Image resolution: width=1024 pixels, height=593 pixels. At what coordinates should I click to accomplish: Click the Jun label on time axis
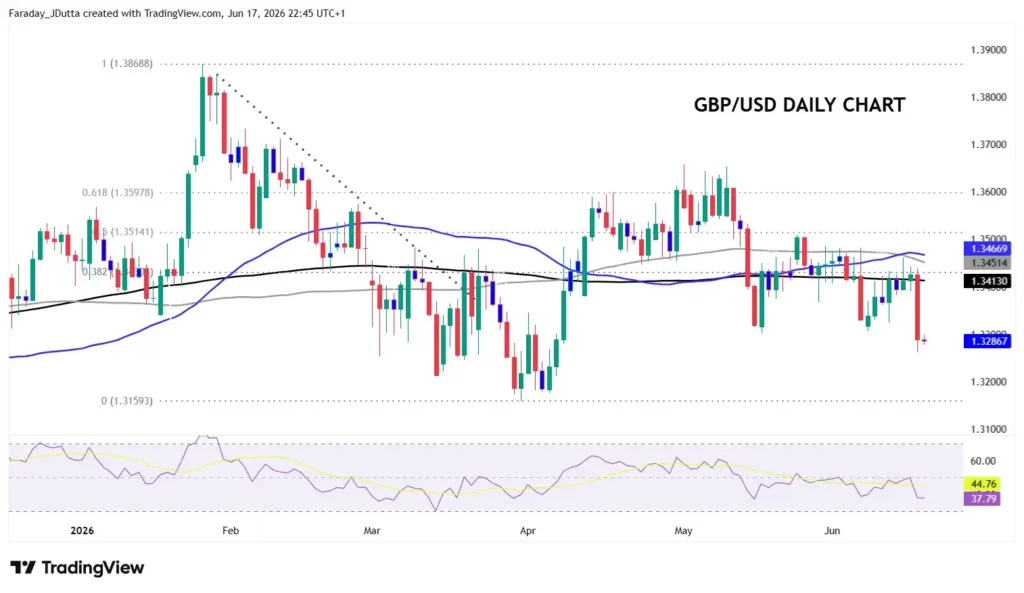(x=832, y=531)
